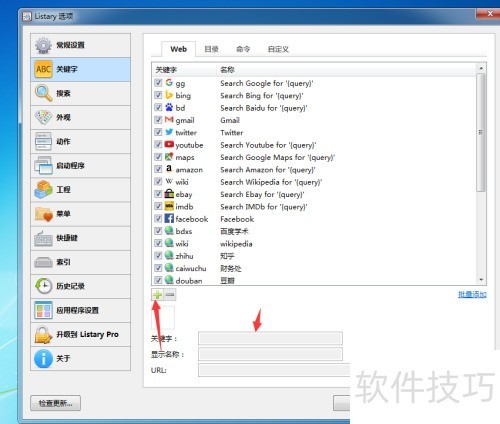Open the 工程 projects section
The image size is (500, 424).
coord(80,190)
